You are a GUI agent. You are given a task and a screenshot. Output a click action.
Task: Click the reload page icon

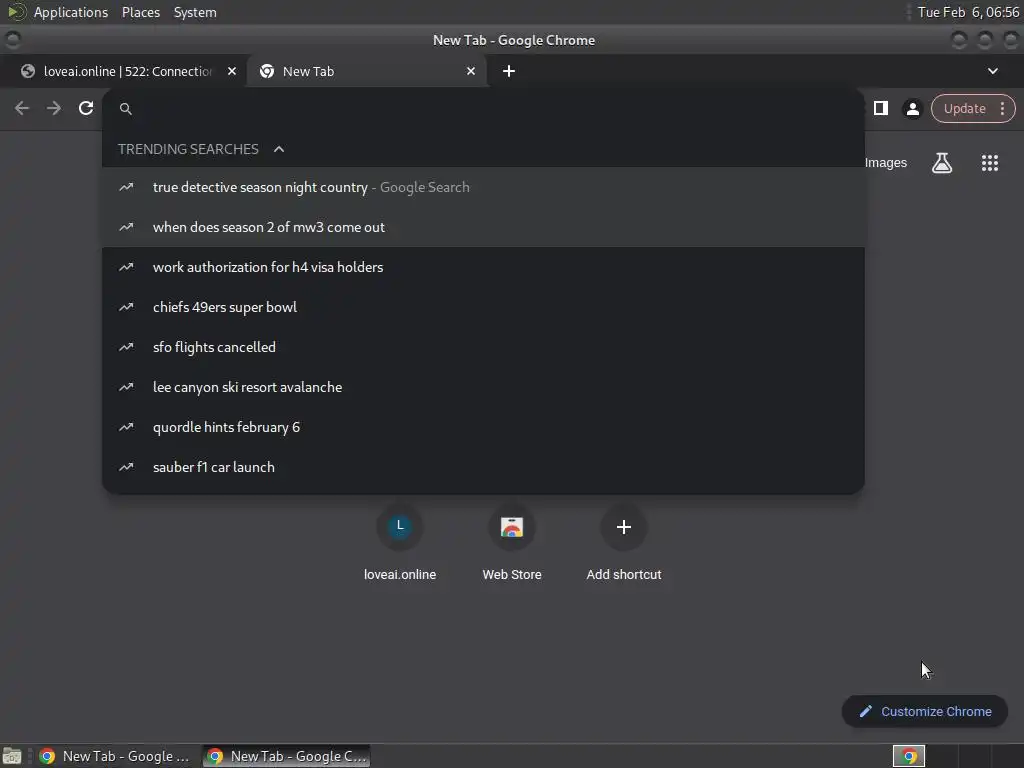tap(86, 108)
